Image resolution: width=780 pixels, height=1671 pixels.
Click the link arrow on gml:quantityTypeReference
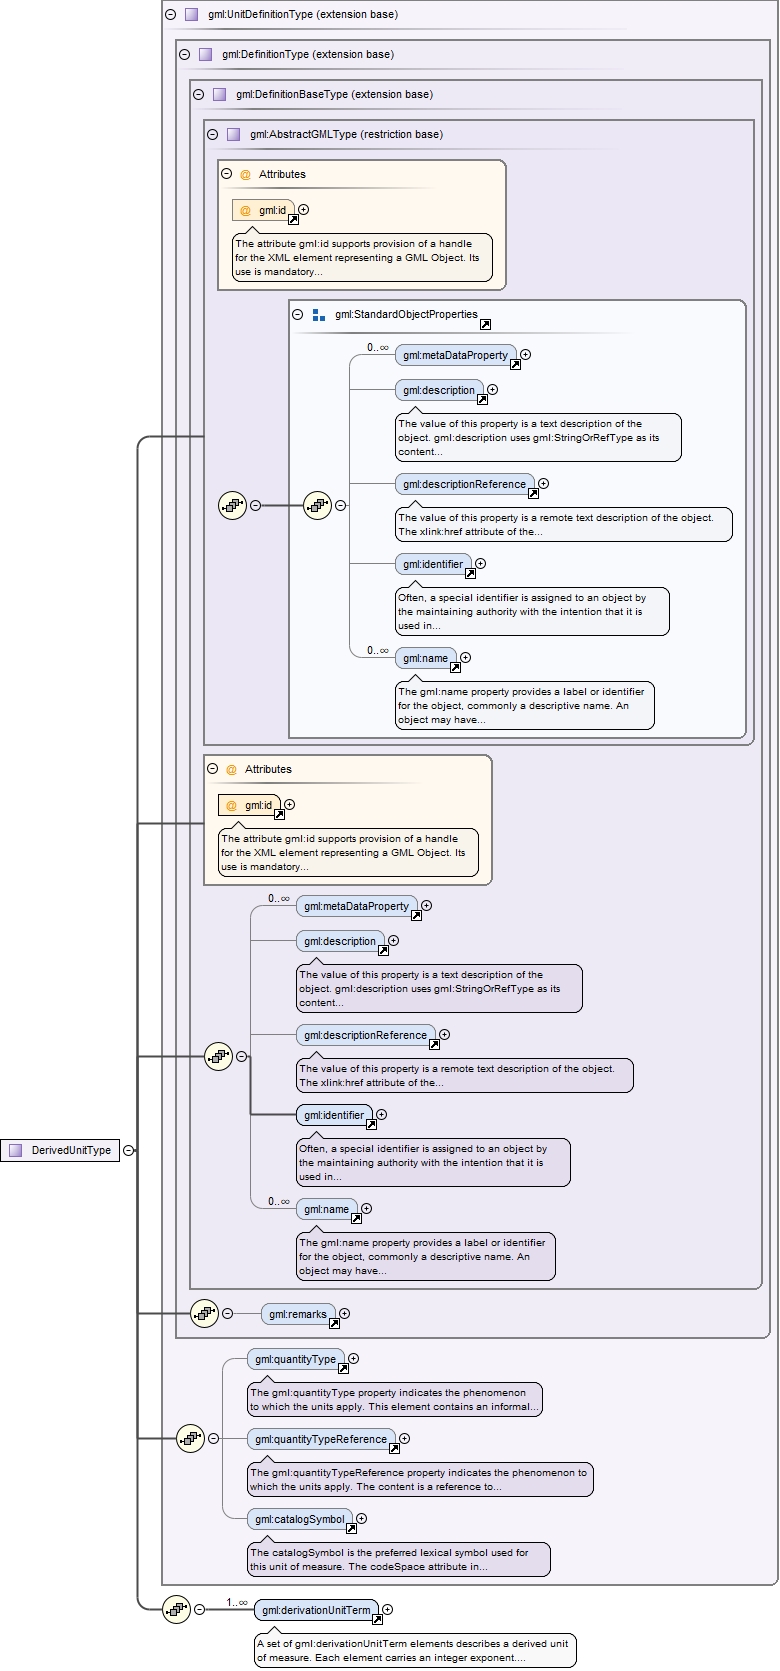coord(394,1448)
